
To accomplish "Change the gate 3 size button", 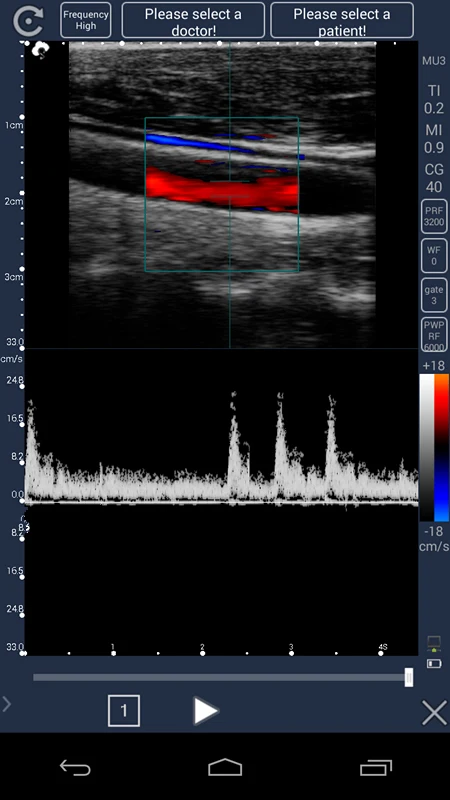I will (x=434, y=295).
